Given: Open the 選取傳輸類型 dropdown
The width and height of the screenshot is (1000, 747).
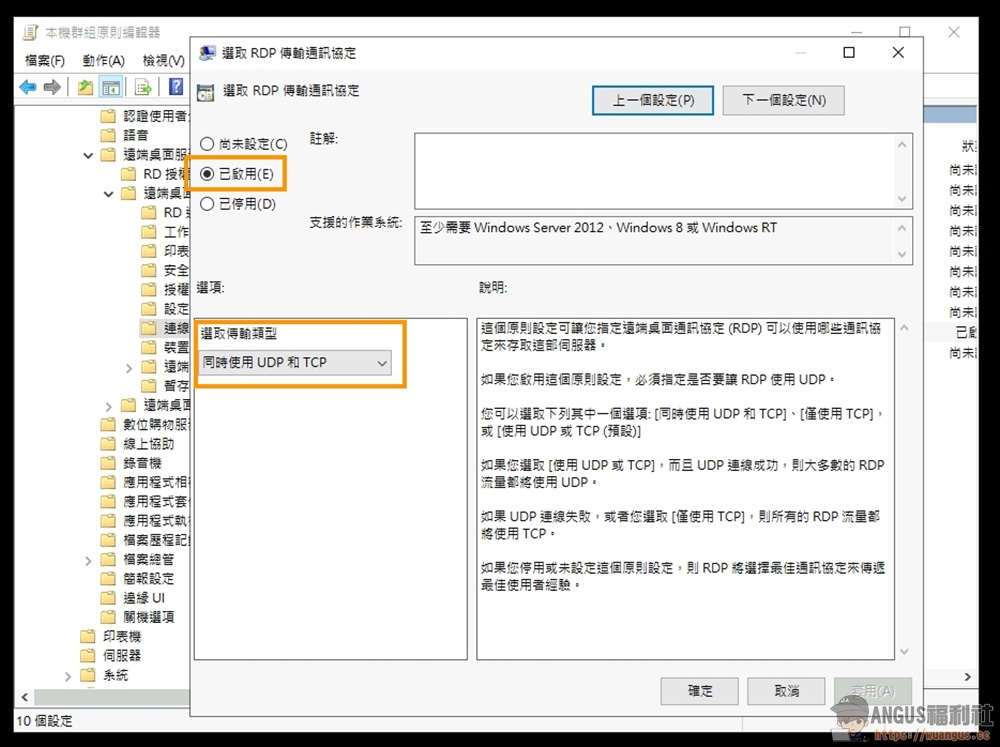Looking at the screenshot, I should click(295, 363).
